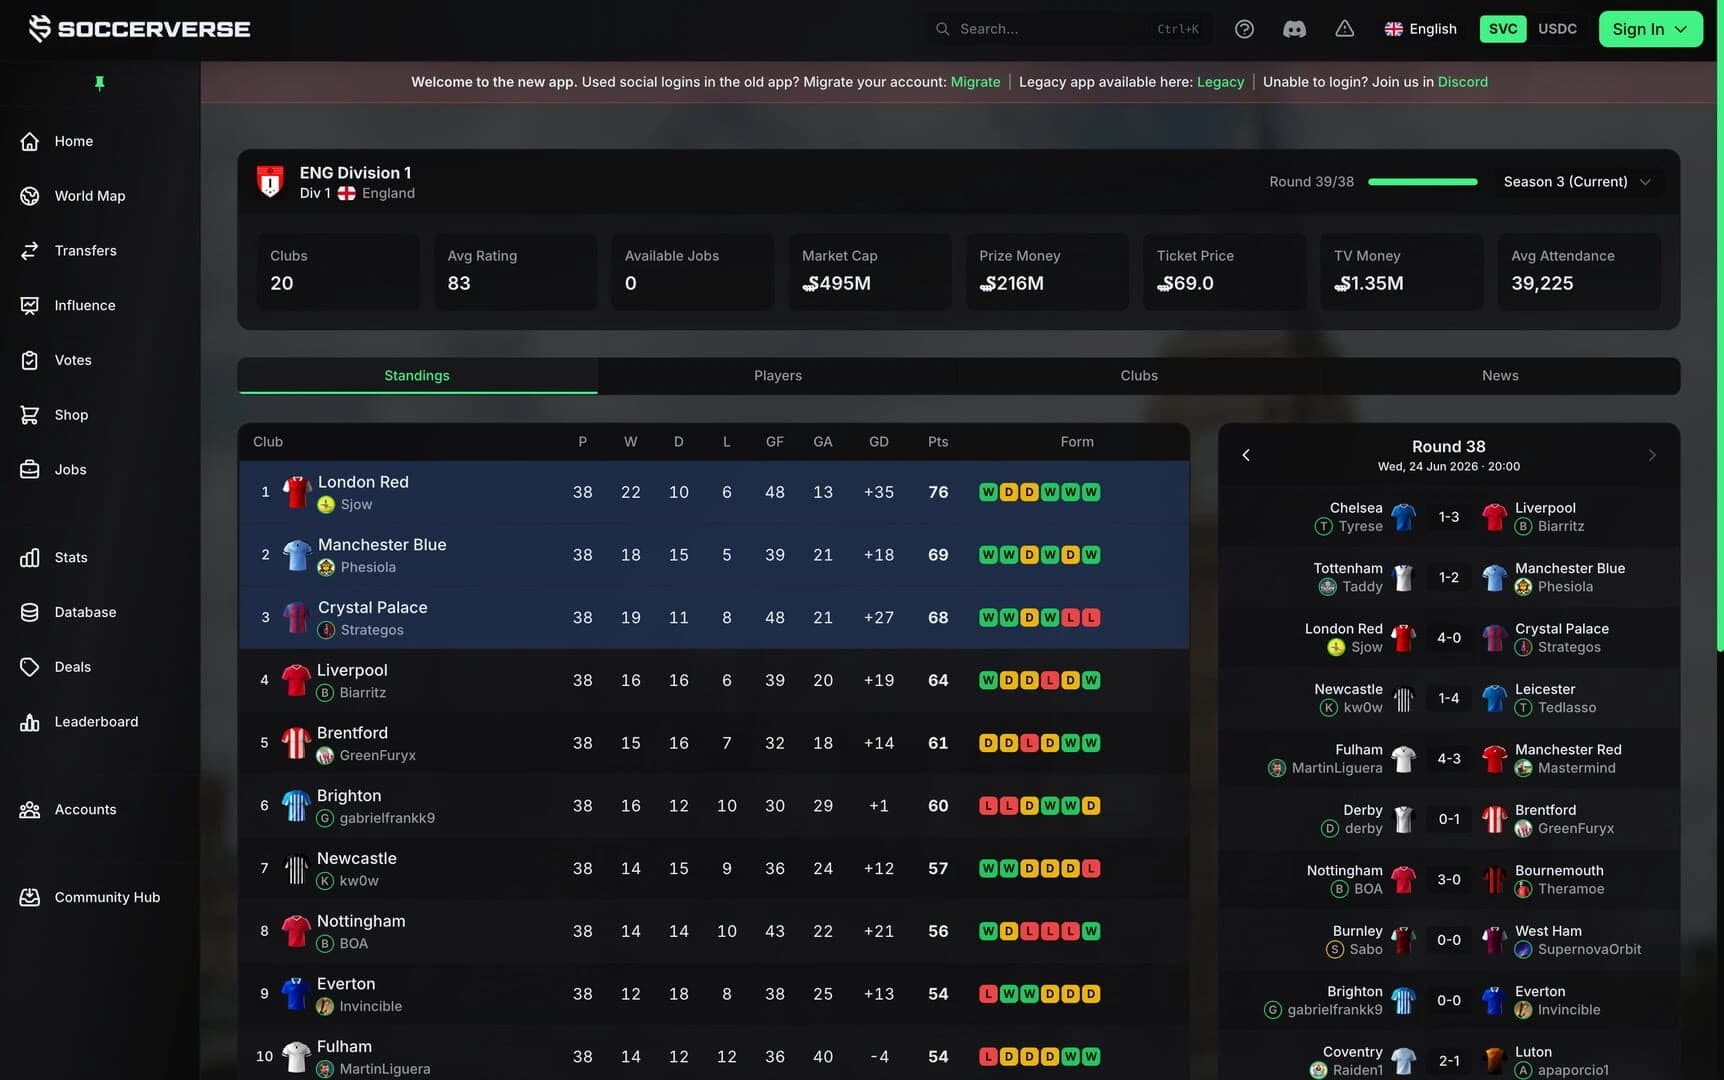Click the Discord link in banner
Image resolution: width=1724 pixels, height=1080 pixels.
click(x=1462, y=82)
